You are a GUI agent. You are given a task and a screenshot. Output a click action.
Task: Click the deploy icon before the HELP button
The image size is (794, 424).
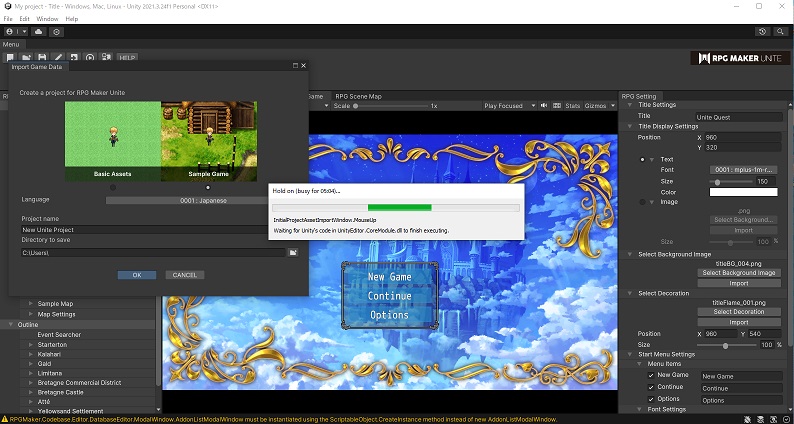106,58
